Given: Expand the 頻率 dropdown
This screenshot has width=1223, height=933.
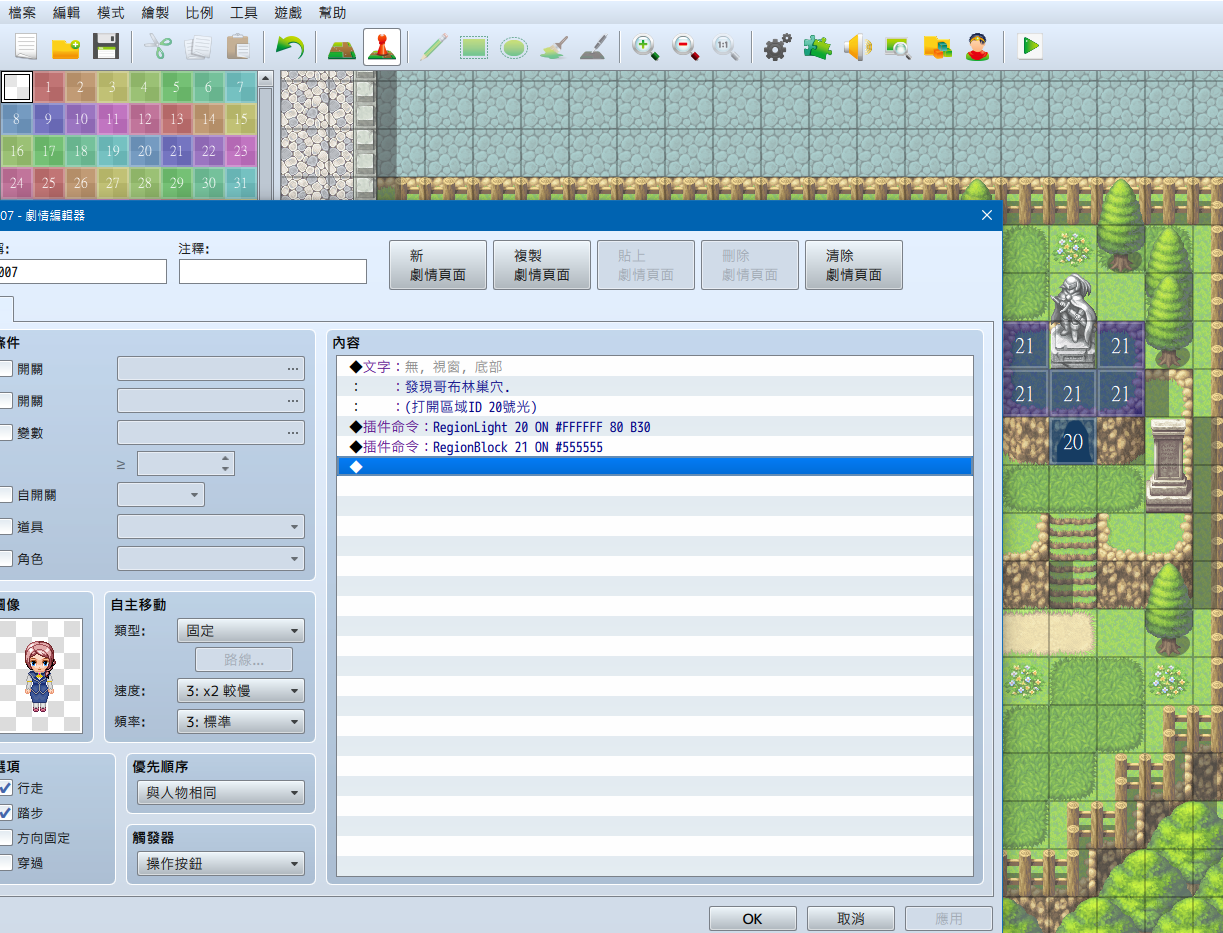Looking at the screenshot, I should click(x=240, y=721).
